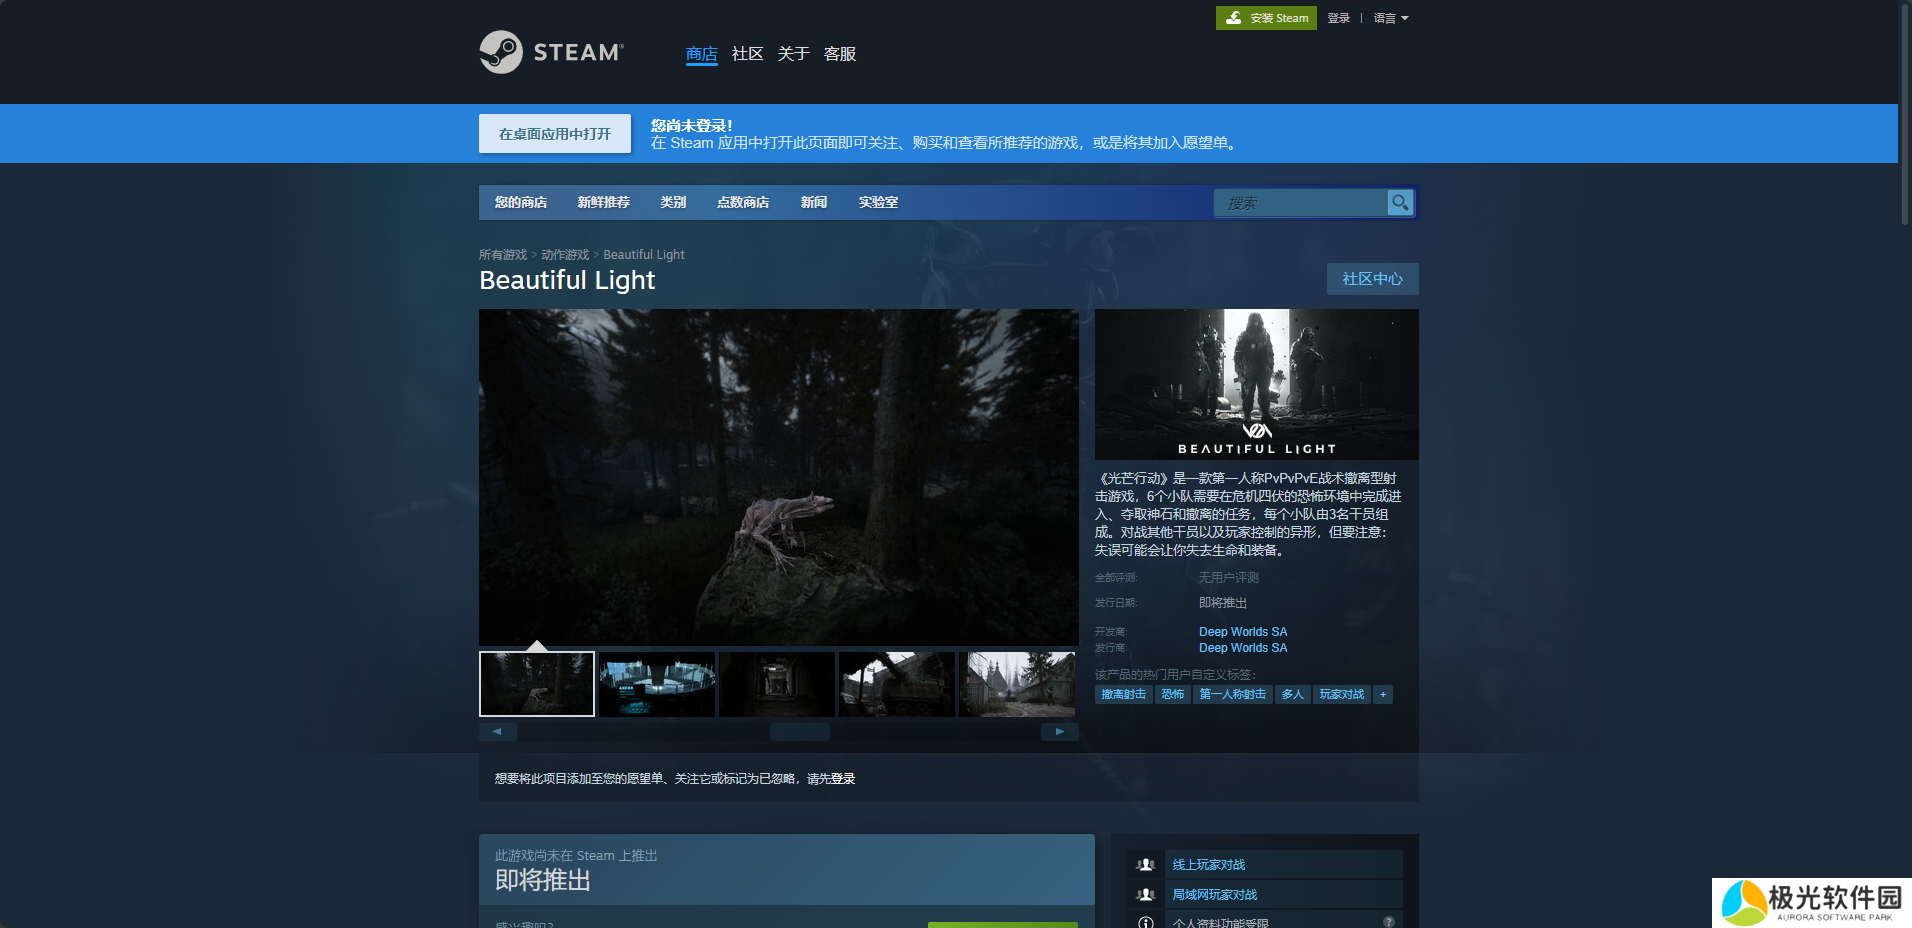The width and height of the screenshot is (1912, 928).
Task: Select the second screenshot thumbnail
Action: [657, 684]
